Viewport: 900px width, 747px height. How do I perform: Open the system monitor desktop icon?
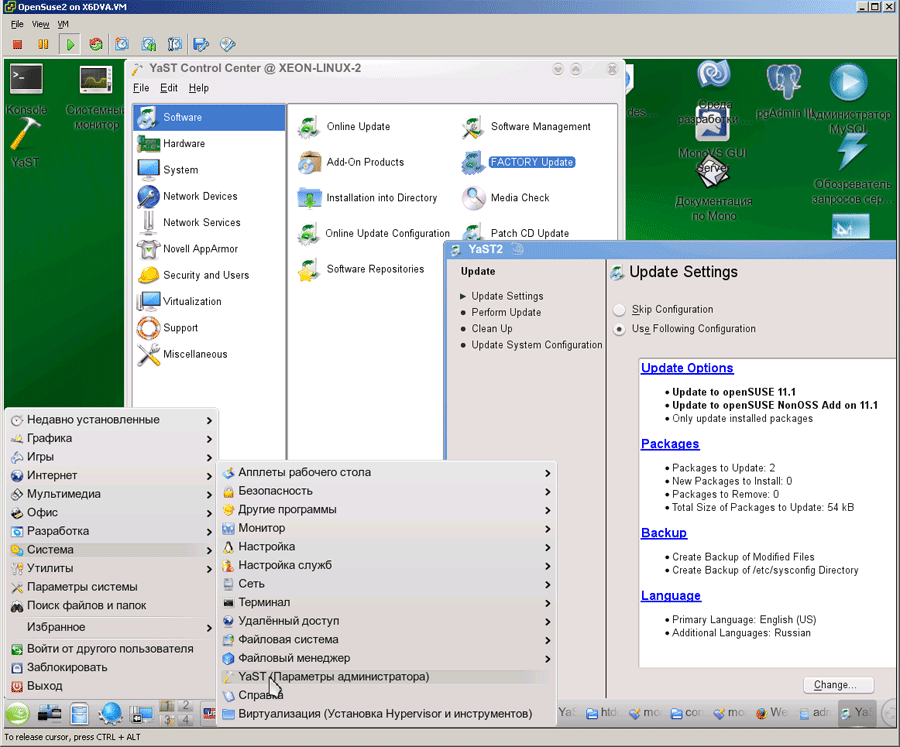pos(95,96)
